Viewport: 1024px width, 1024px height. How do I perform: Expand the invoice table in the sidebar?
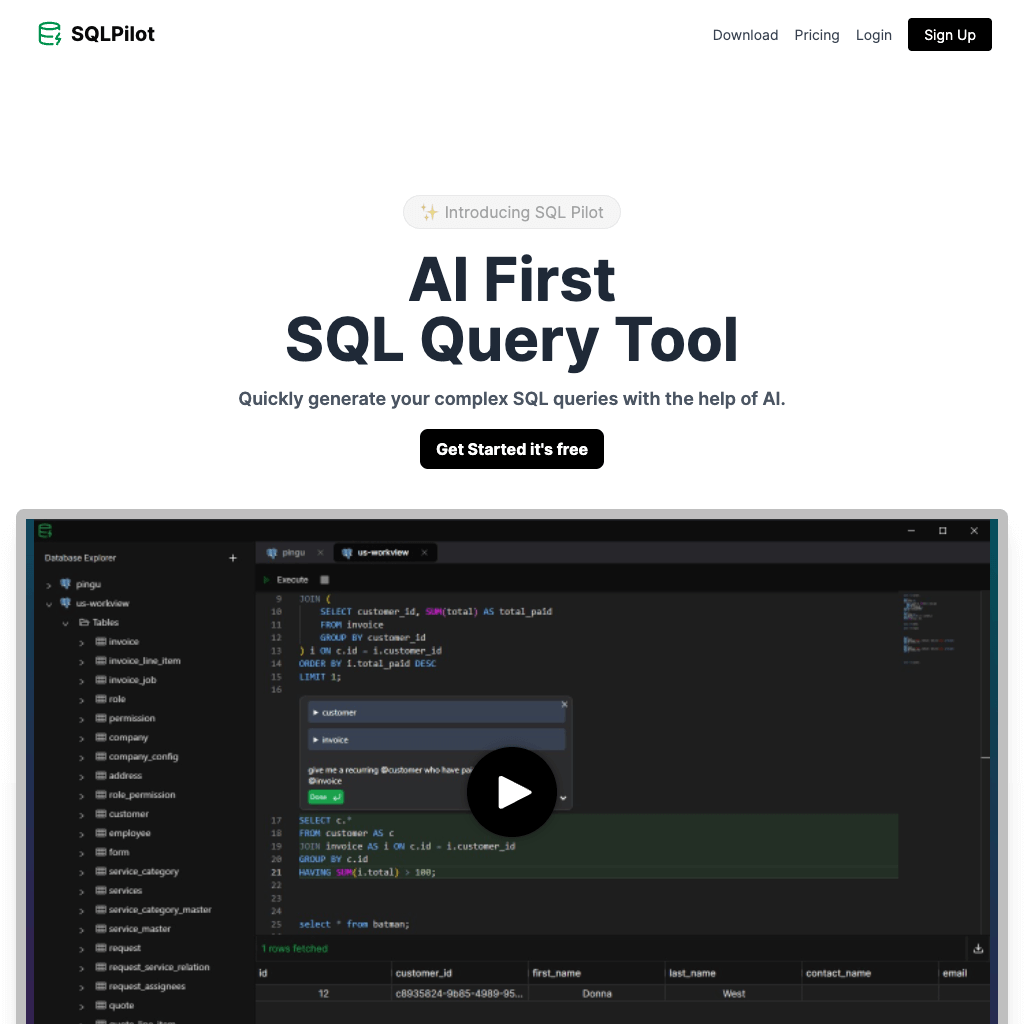(x=81, y=641)
